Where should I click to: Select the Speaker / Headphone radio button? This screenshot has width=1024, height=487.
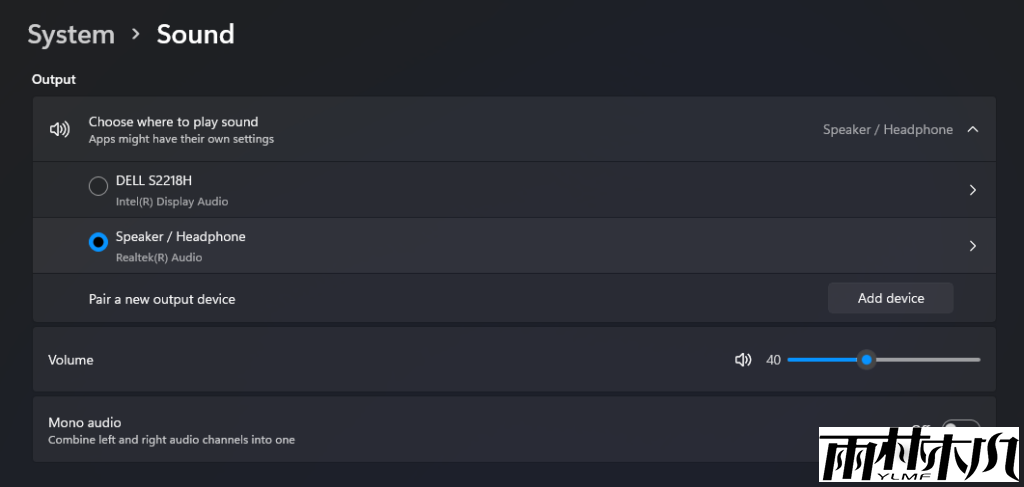[x=98, y=242]
